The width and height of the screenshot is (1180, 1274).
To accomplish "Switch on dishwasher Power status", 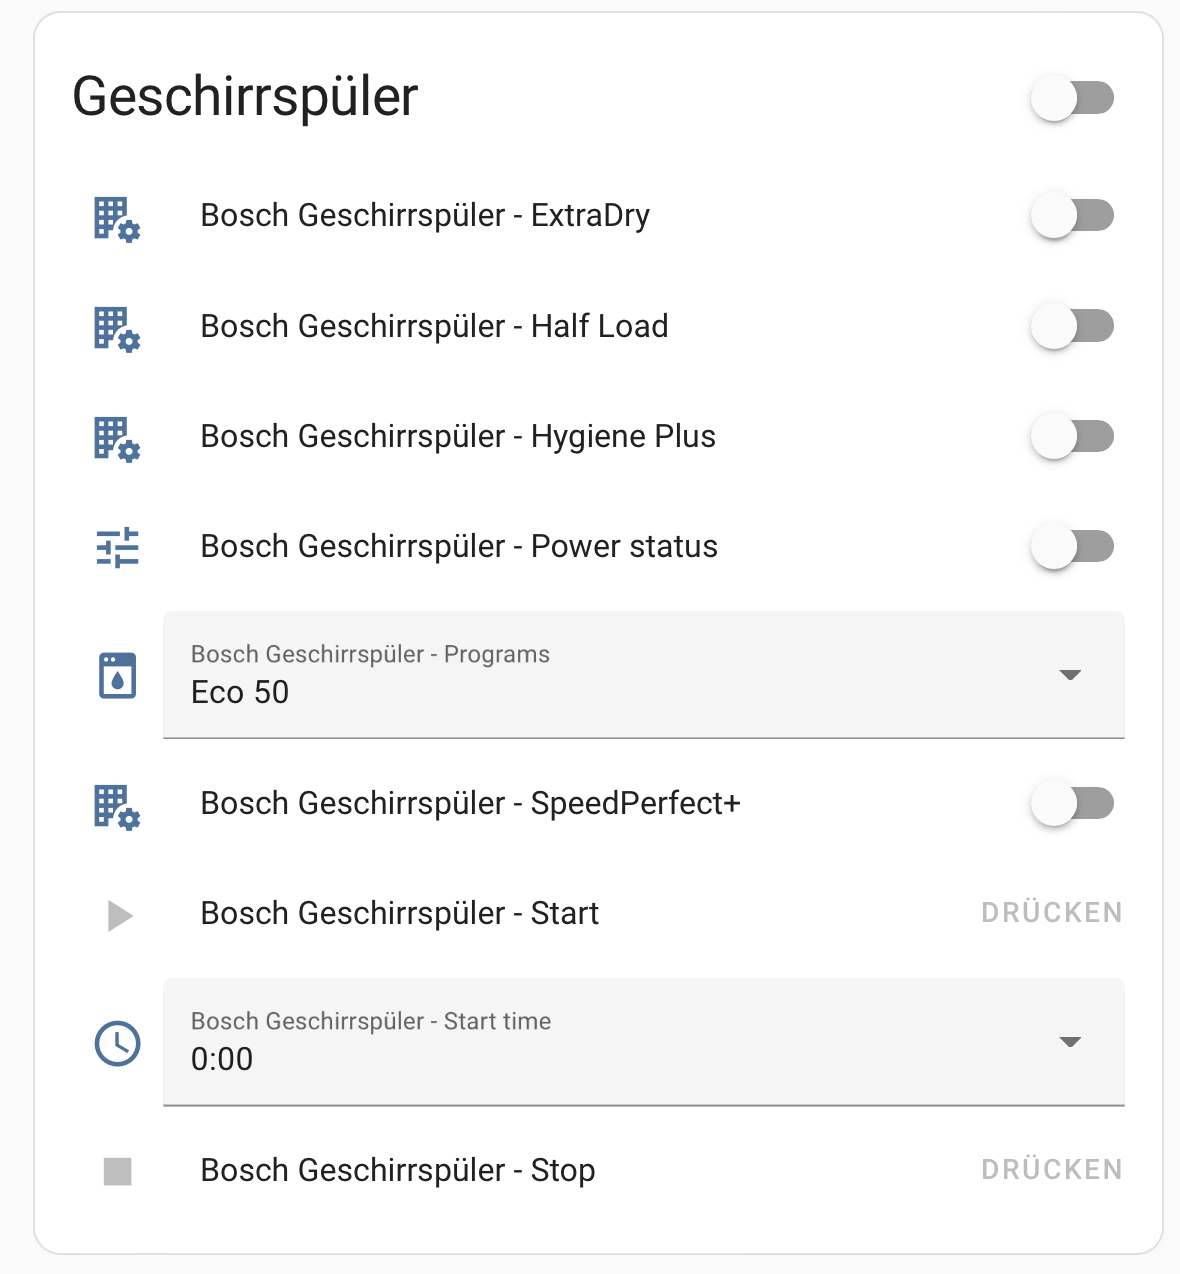I will pos(1072,547).
